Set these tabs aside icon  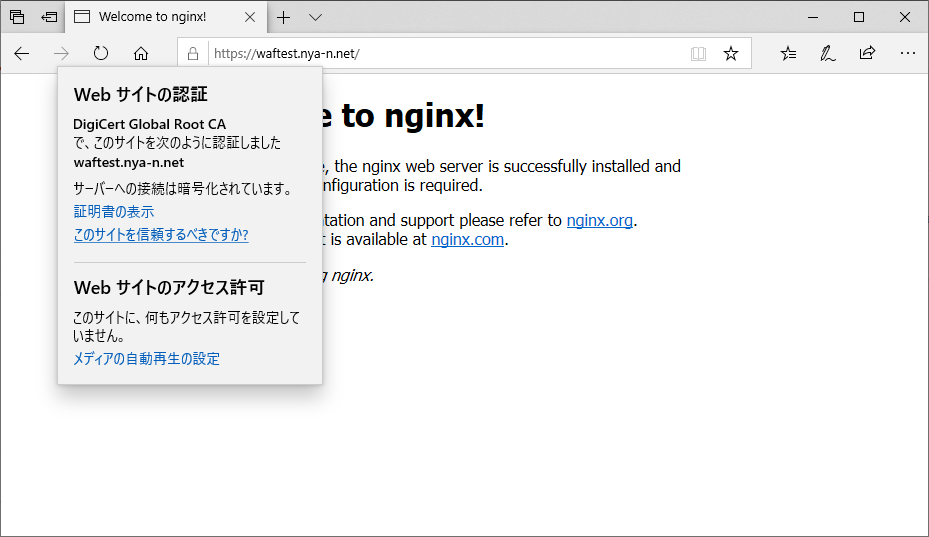coord(49,17)
